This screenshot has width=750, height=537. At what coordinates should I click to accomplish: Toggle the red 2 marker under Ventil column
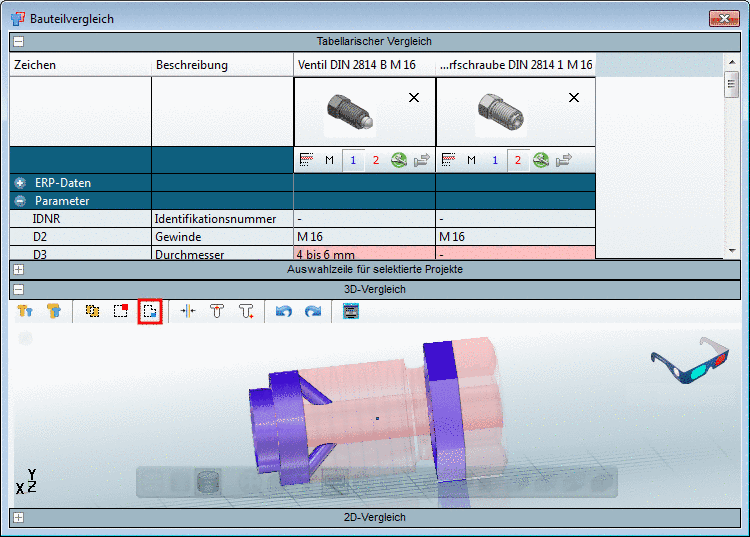point(376,160)
